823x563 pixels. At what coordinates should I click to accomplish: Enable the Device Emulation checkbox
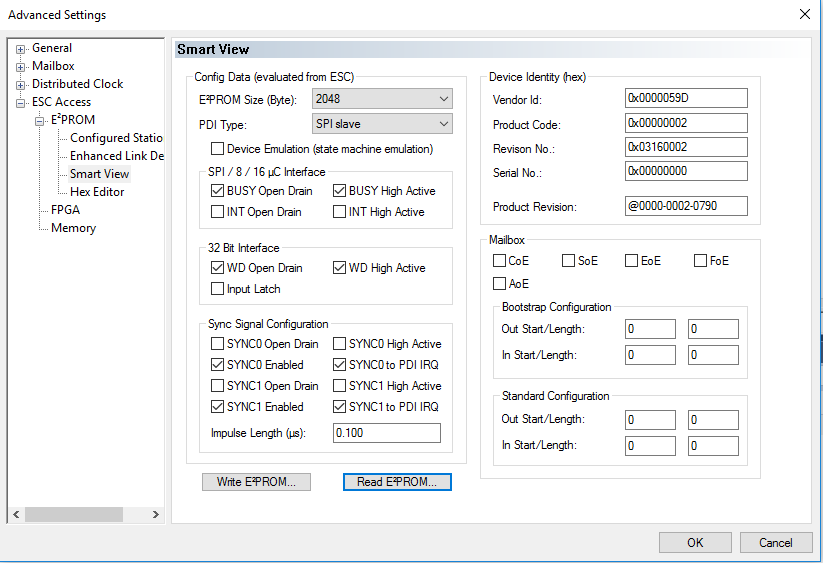218,149
